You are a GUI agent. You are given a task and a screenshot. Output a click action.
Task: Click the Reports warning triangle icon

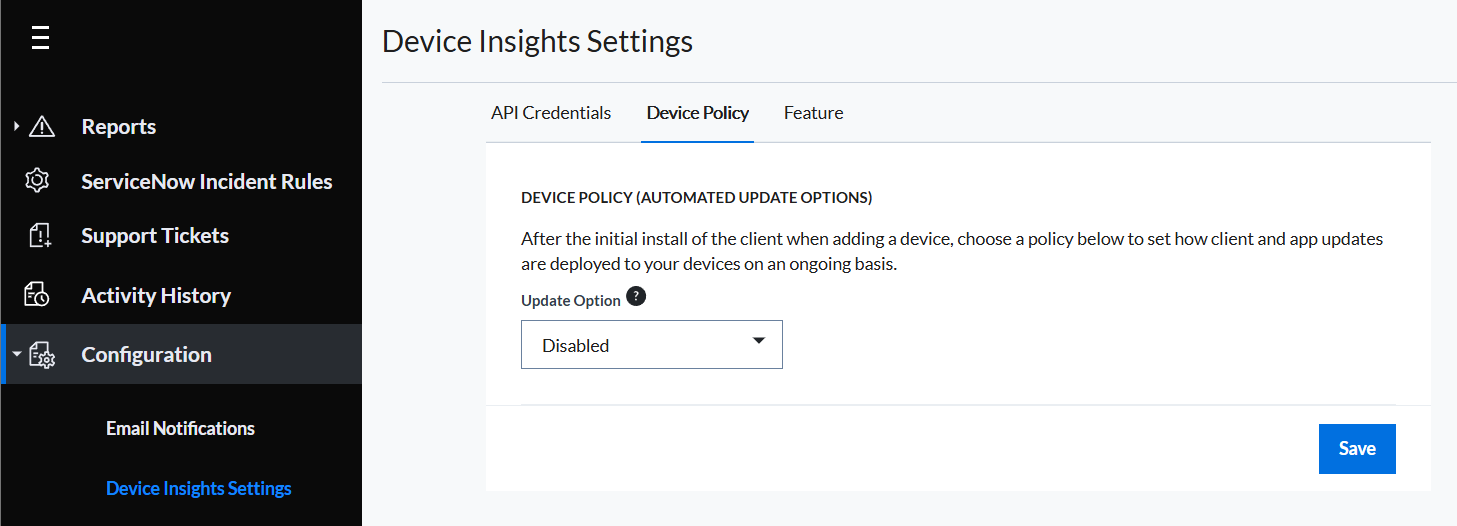tap(42, 127)
